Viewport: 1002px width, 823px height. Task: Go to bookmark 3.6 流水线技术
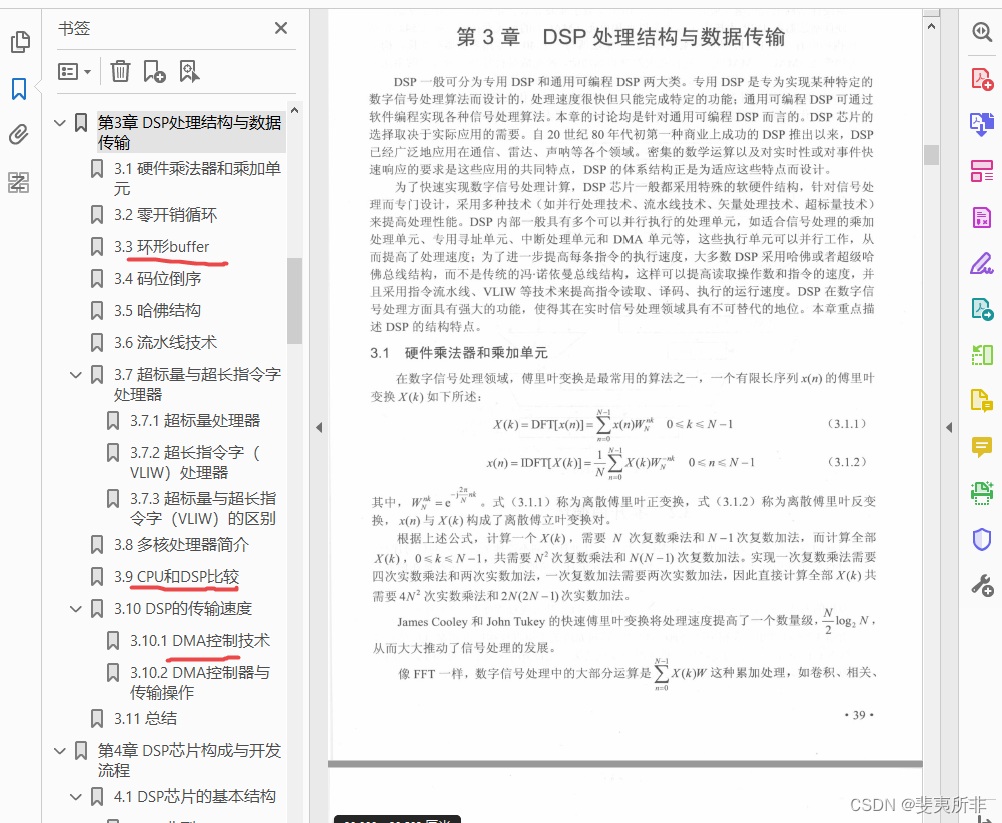[166, 342]
